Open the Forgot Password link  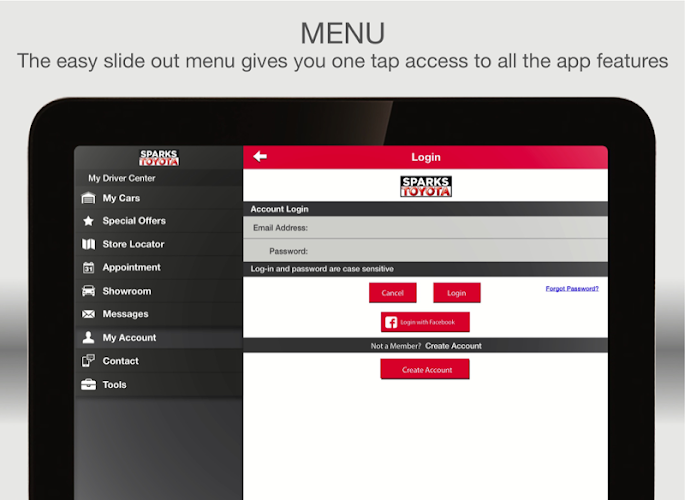(x=572, y=288)
